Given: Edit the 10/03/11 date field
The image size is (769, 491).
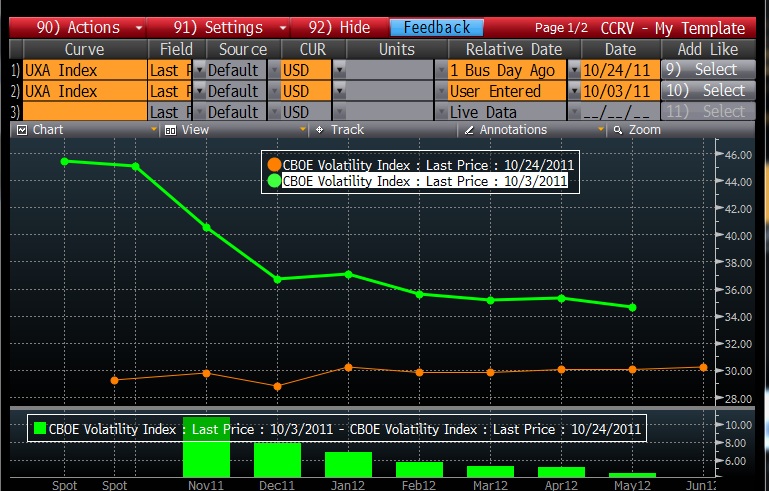Looking at the screenshot, I should point(620,91).
